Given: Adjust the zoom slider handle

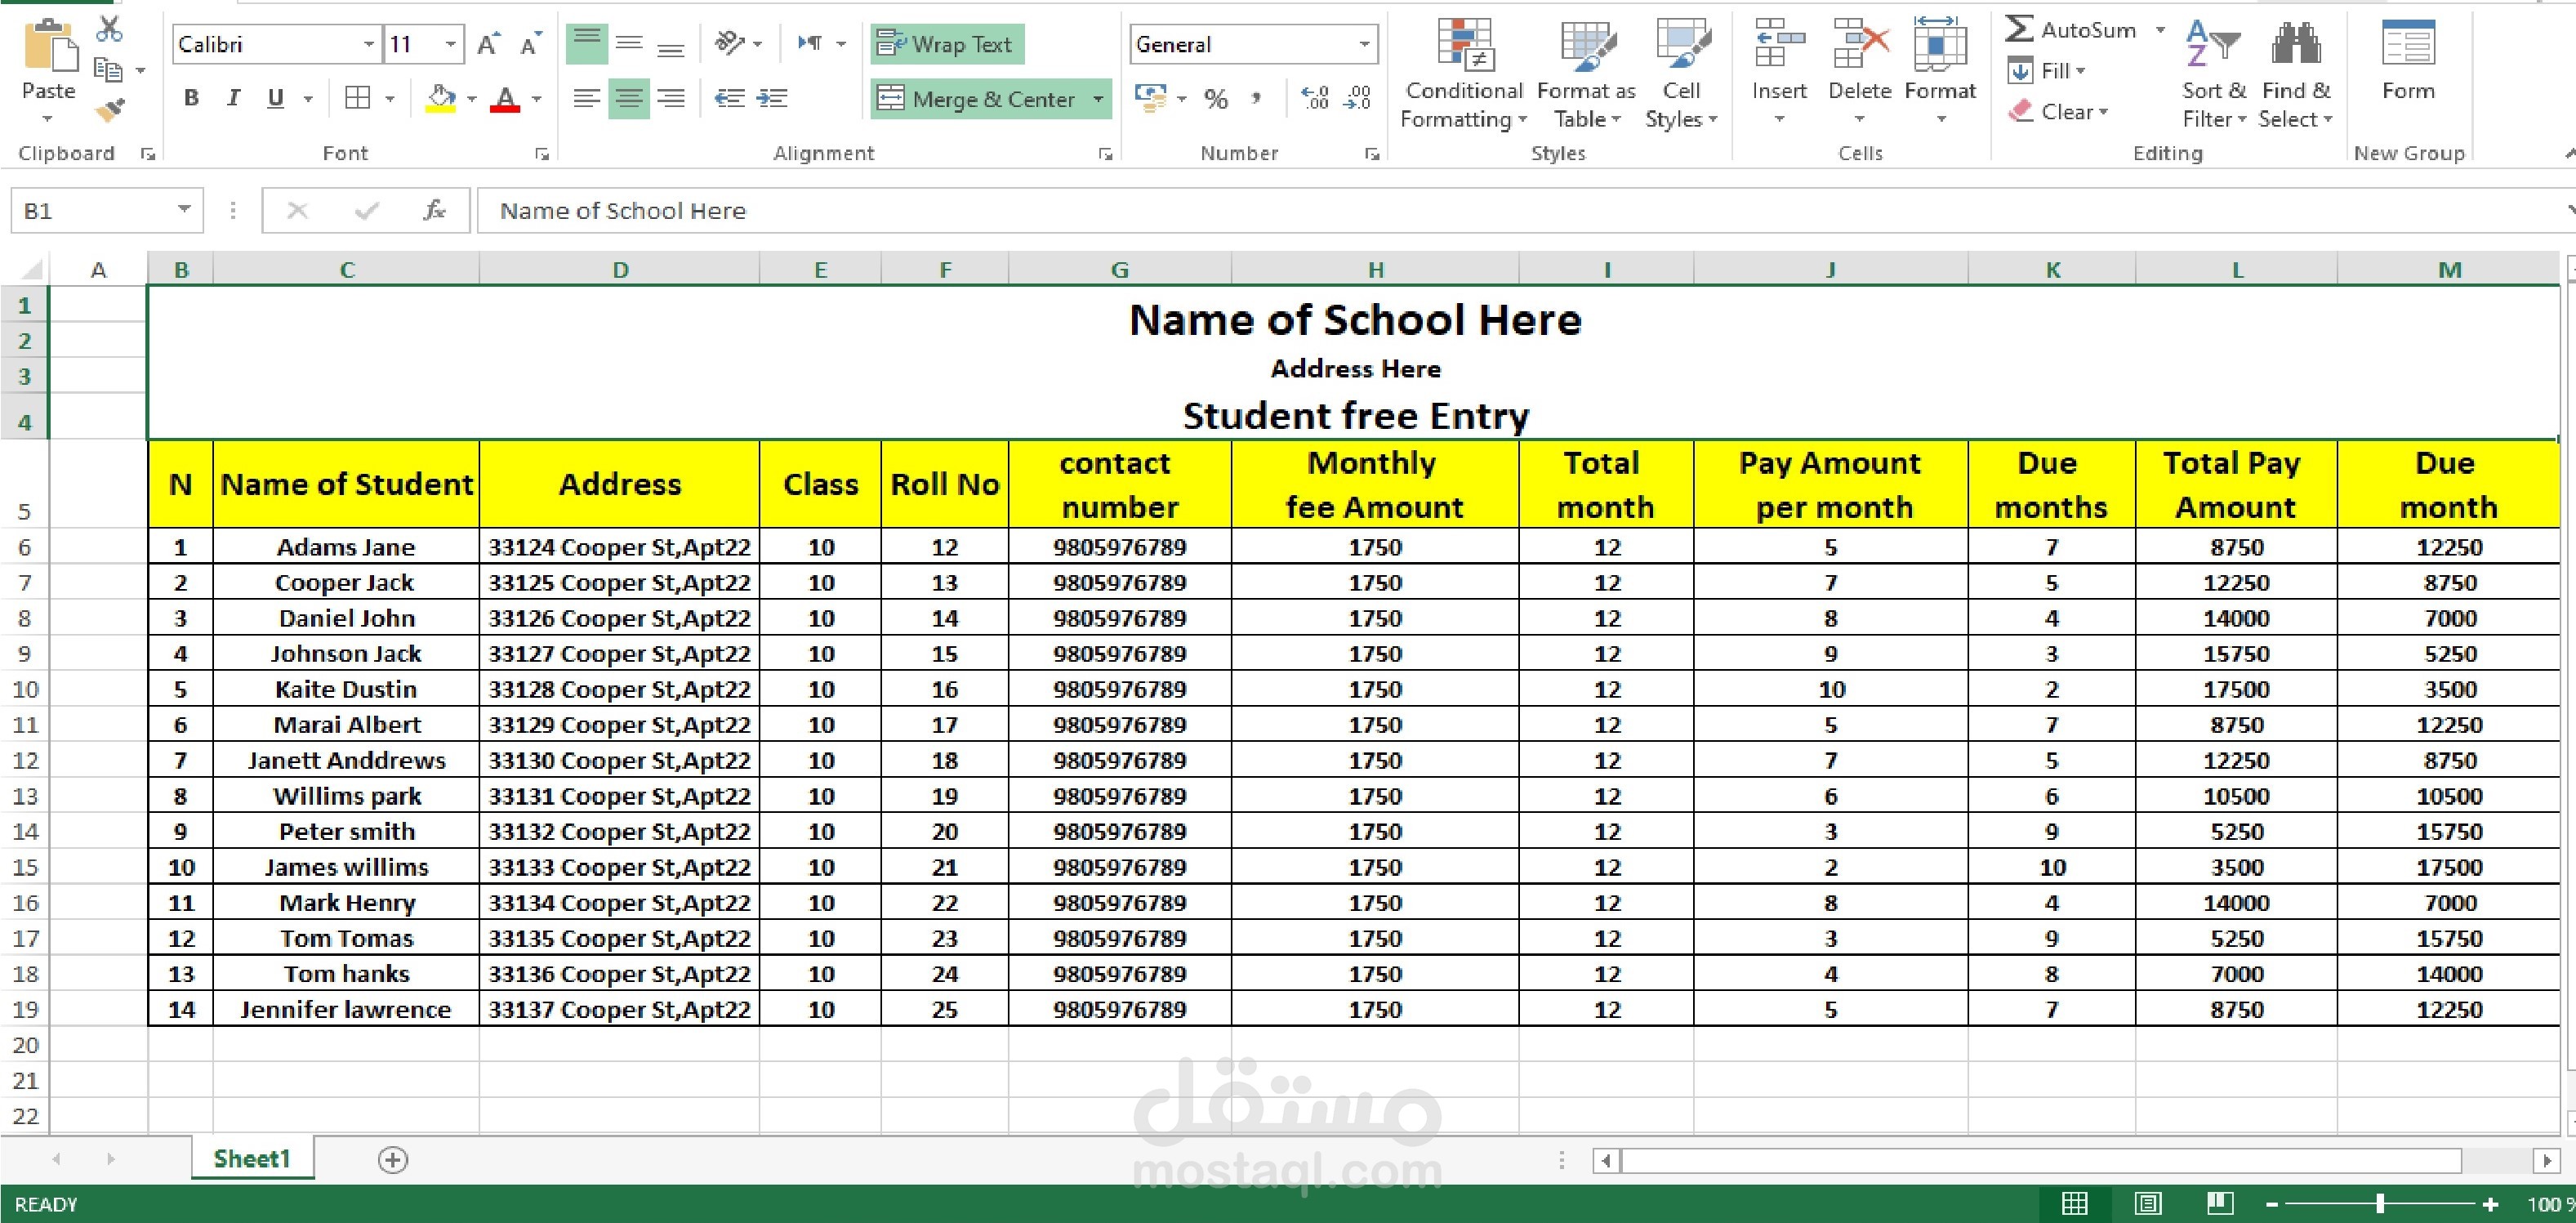Looking at the screenshot, I should point(2380,1204).
